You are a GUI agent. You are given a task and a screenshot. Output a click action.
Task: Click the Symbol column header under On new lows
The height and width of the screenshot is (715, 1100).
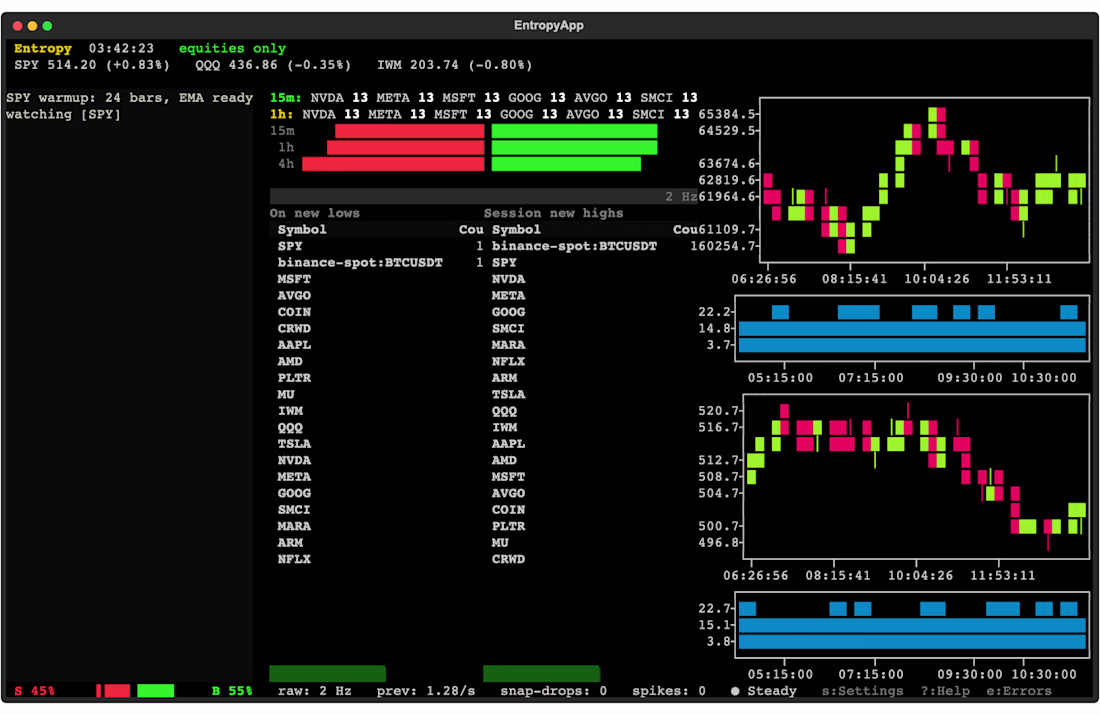pos(302,229)
